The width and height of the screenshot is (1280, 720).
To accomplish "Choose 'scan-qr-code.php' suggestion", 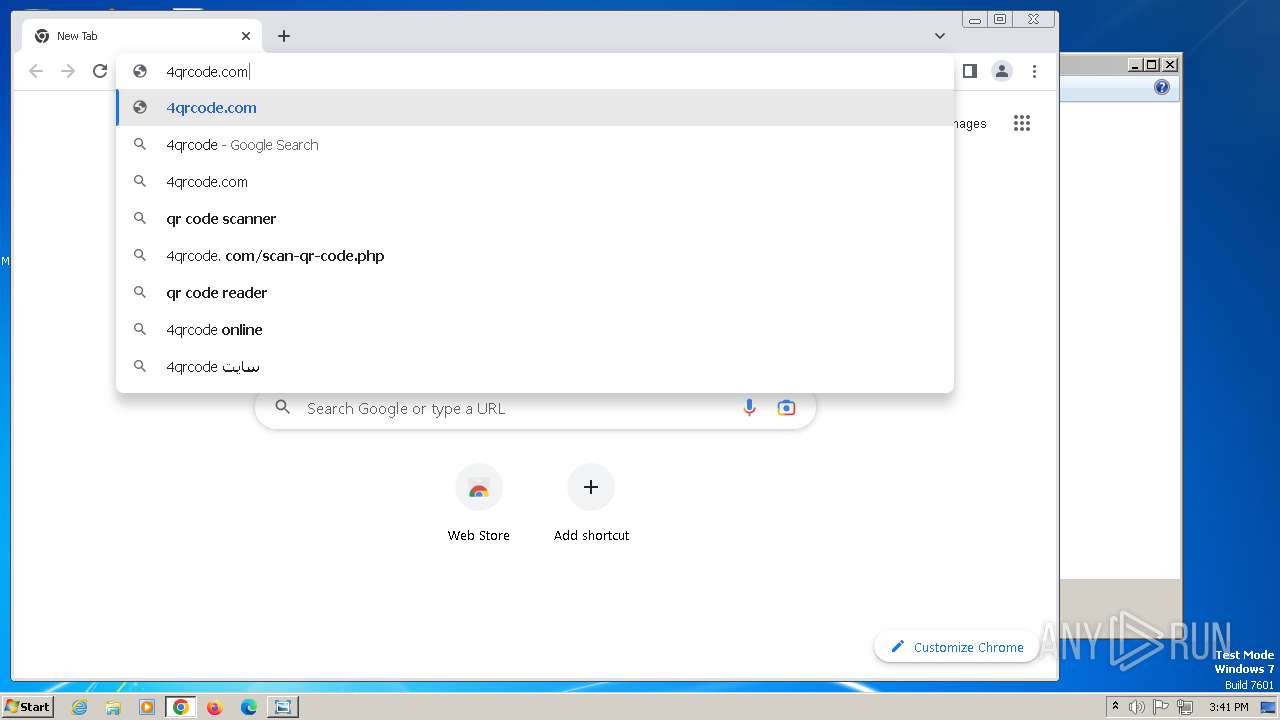I will 535,255.
